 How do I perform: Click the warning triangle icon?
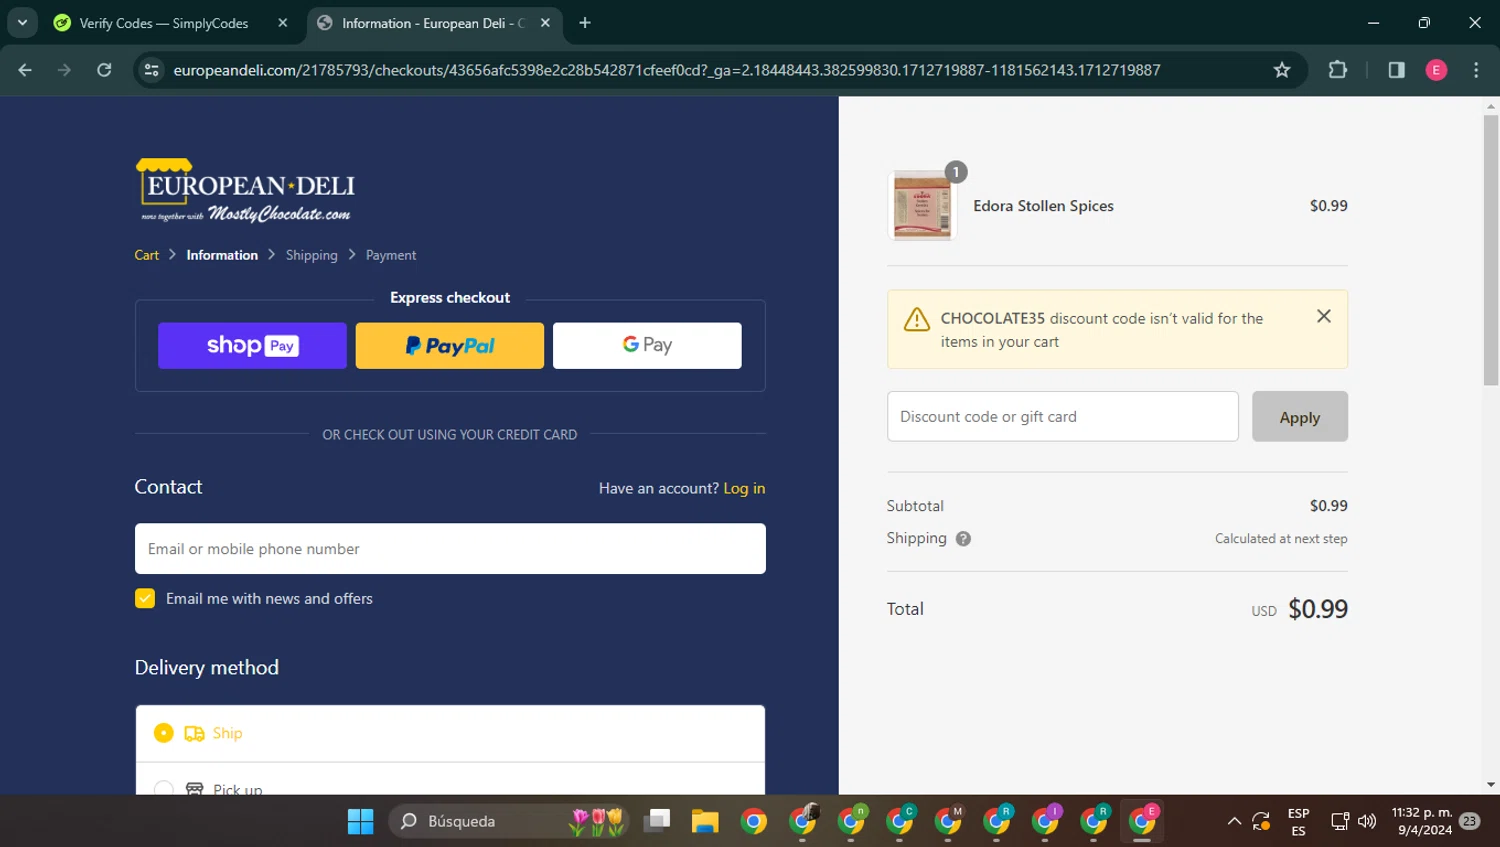[x=917, y=319]
